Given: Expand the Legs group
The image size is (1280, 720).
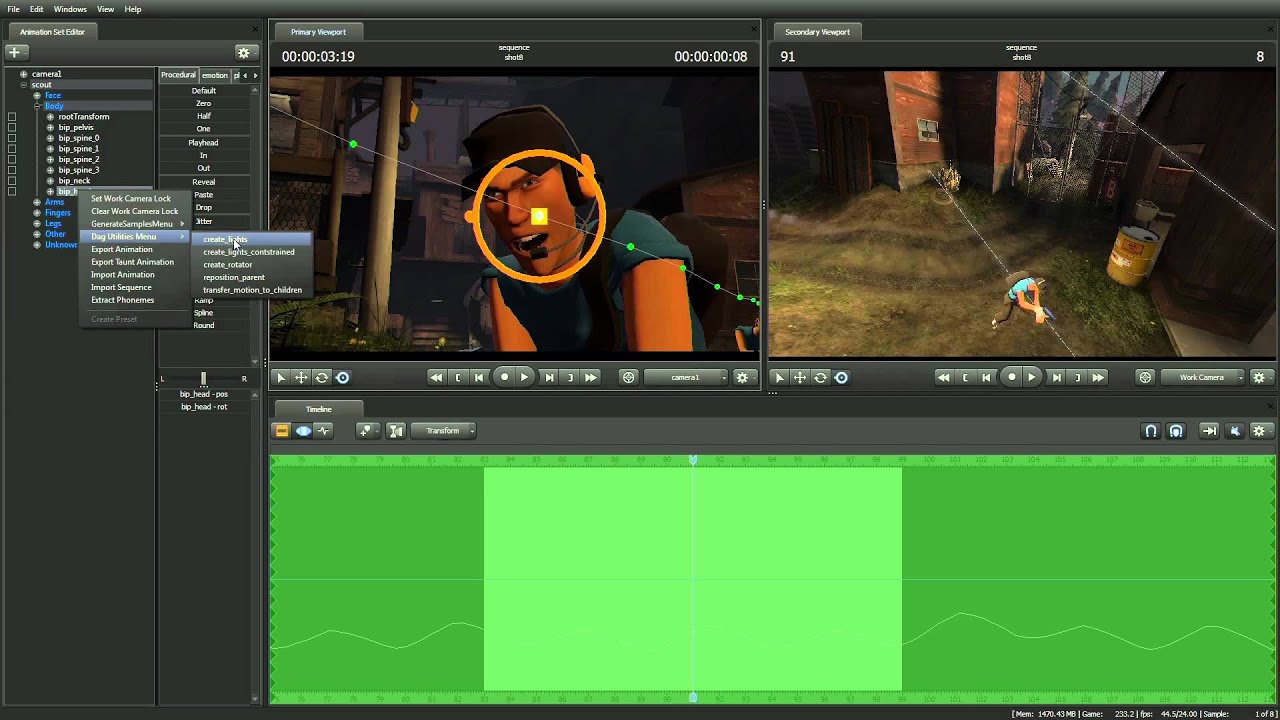Looking at the screenshot, I should pos(37,224).
